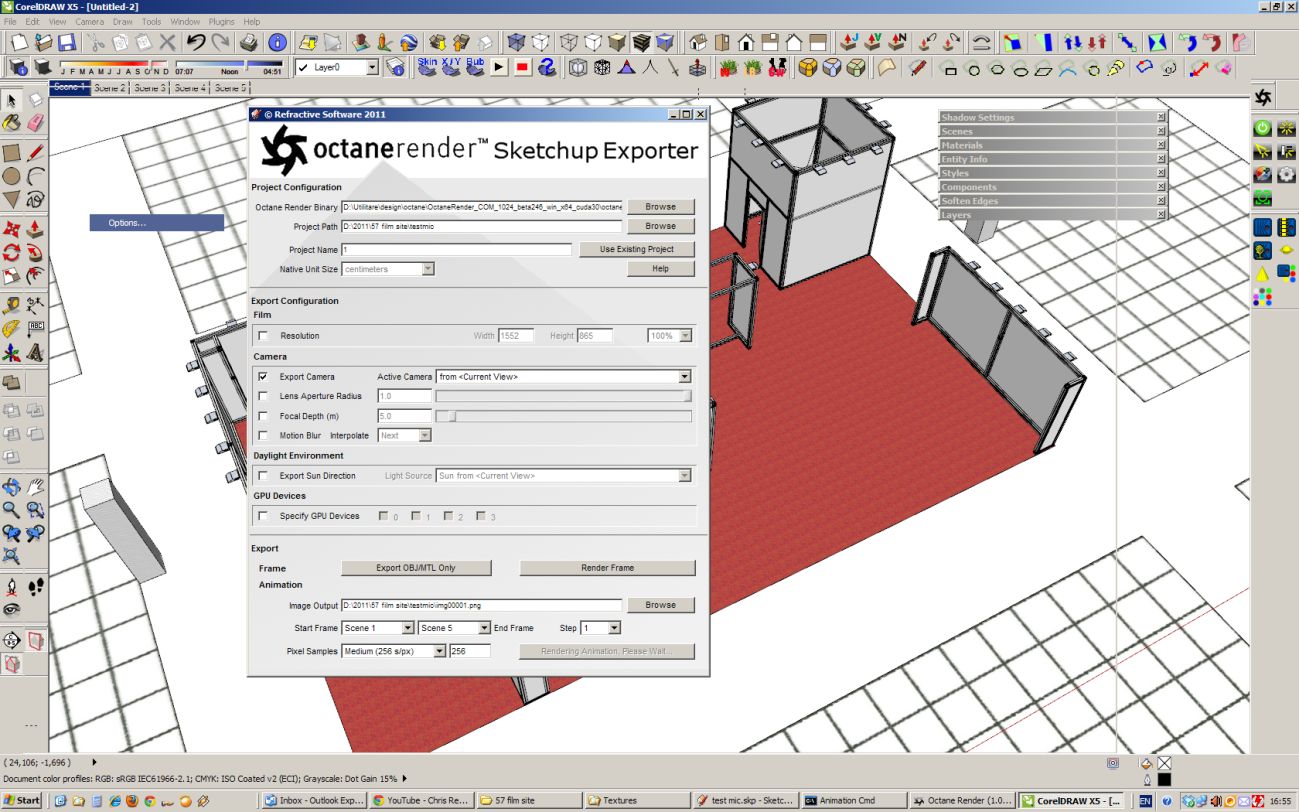The height and width of the screenshot is (812, 1299).
Task: Enable Export Sun Direction checkbox
Action: tap(263, 476)
